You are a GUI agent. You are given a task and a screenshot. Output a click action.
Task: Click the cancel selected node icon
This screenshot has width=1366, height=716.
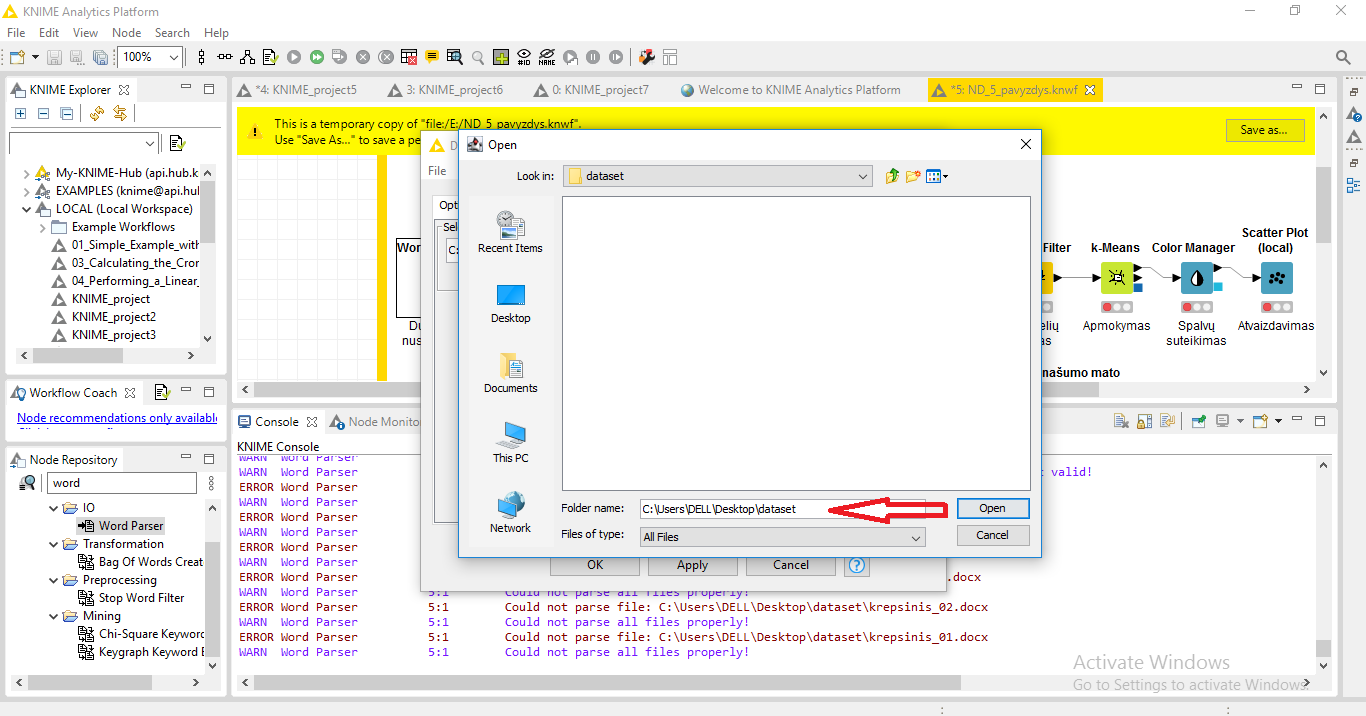coord(362,57)
